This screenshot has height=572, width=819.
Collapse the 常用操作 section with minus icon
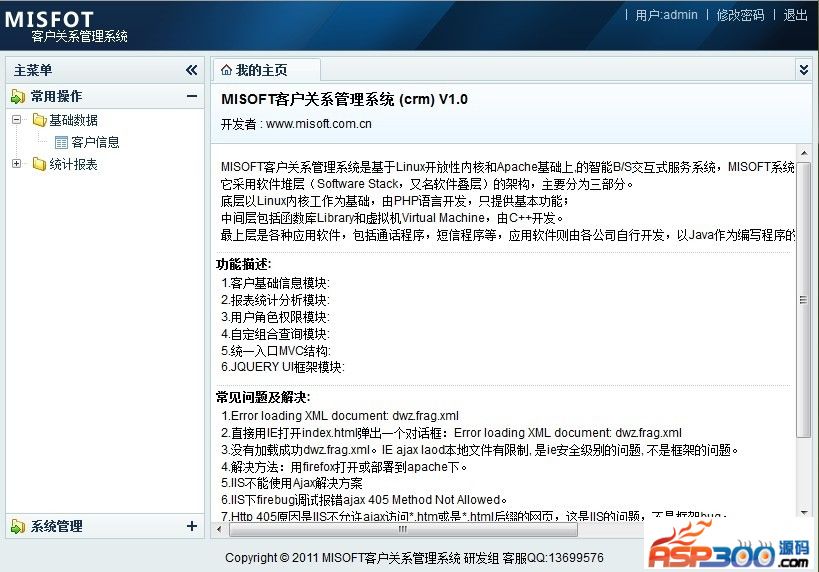coord(192,96)
